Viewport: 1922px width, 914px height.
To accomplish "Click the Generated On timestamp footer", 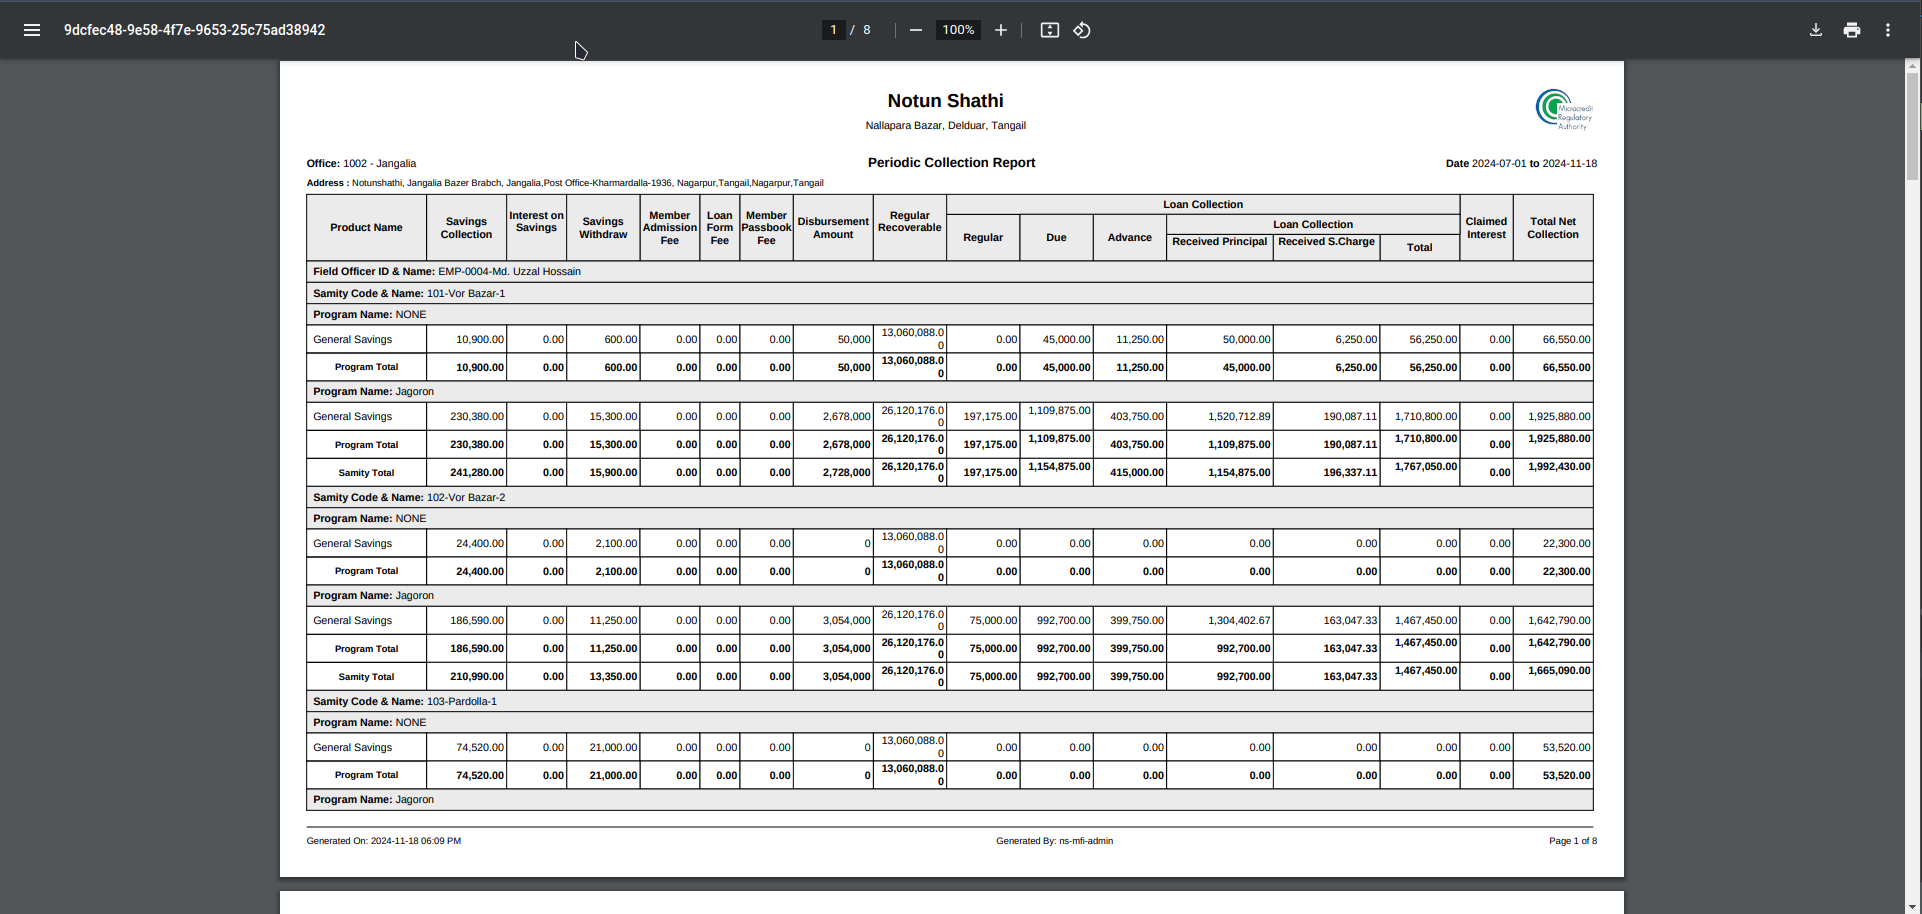I will click(383, 841).
